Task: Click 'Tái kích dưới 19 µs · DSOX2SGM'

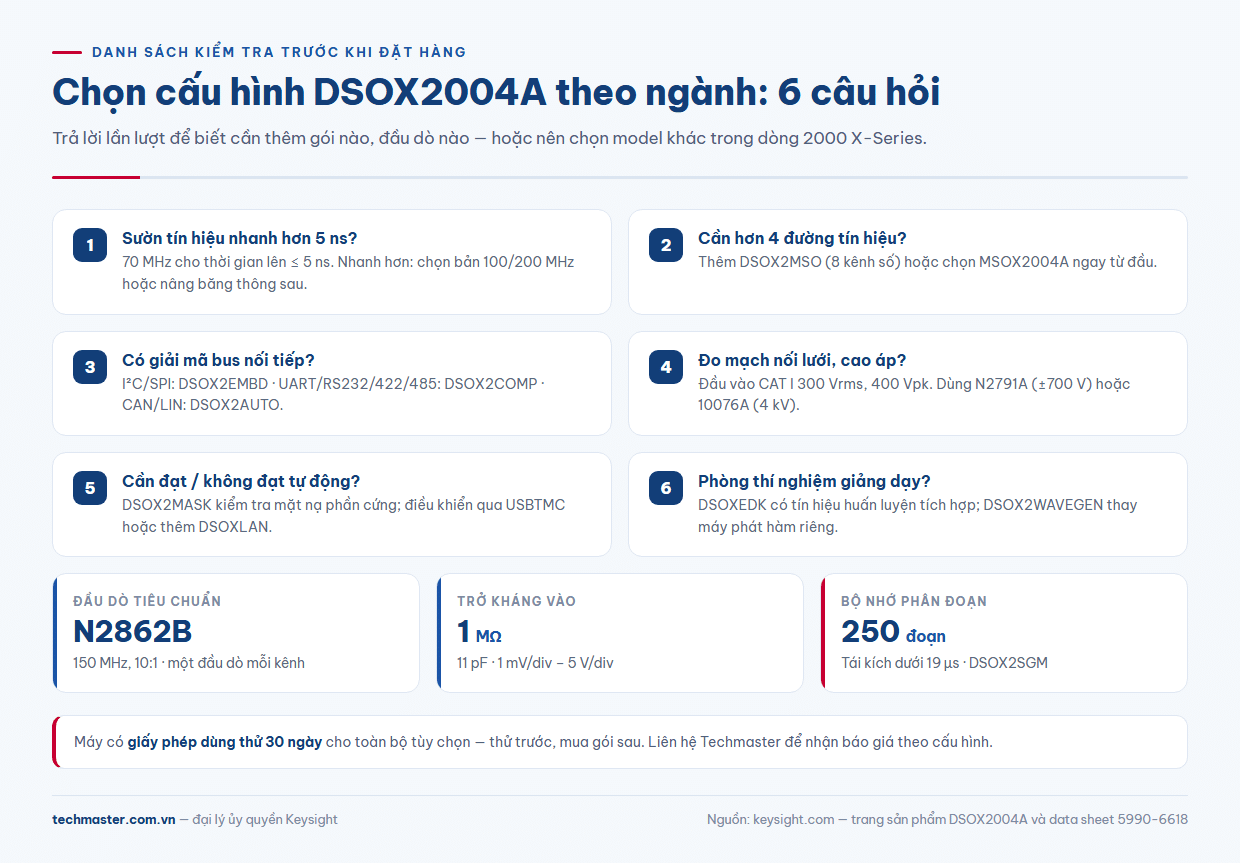Action: point(944,662)
